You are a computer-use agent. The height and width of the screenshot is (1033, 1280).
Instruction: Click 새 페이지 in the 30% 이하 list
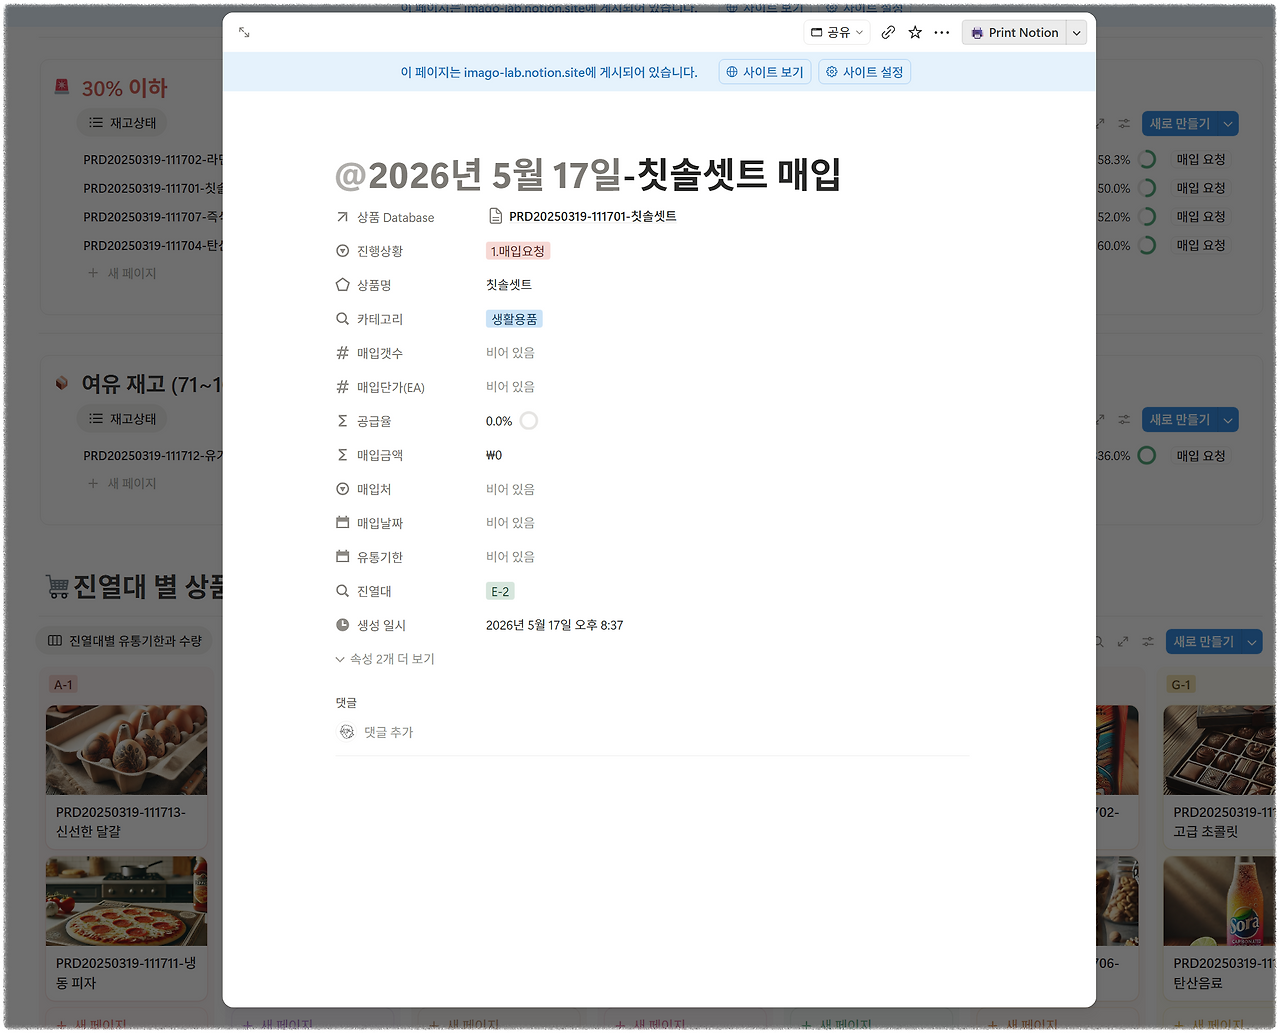click(122, 273)
